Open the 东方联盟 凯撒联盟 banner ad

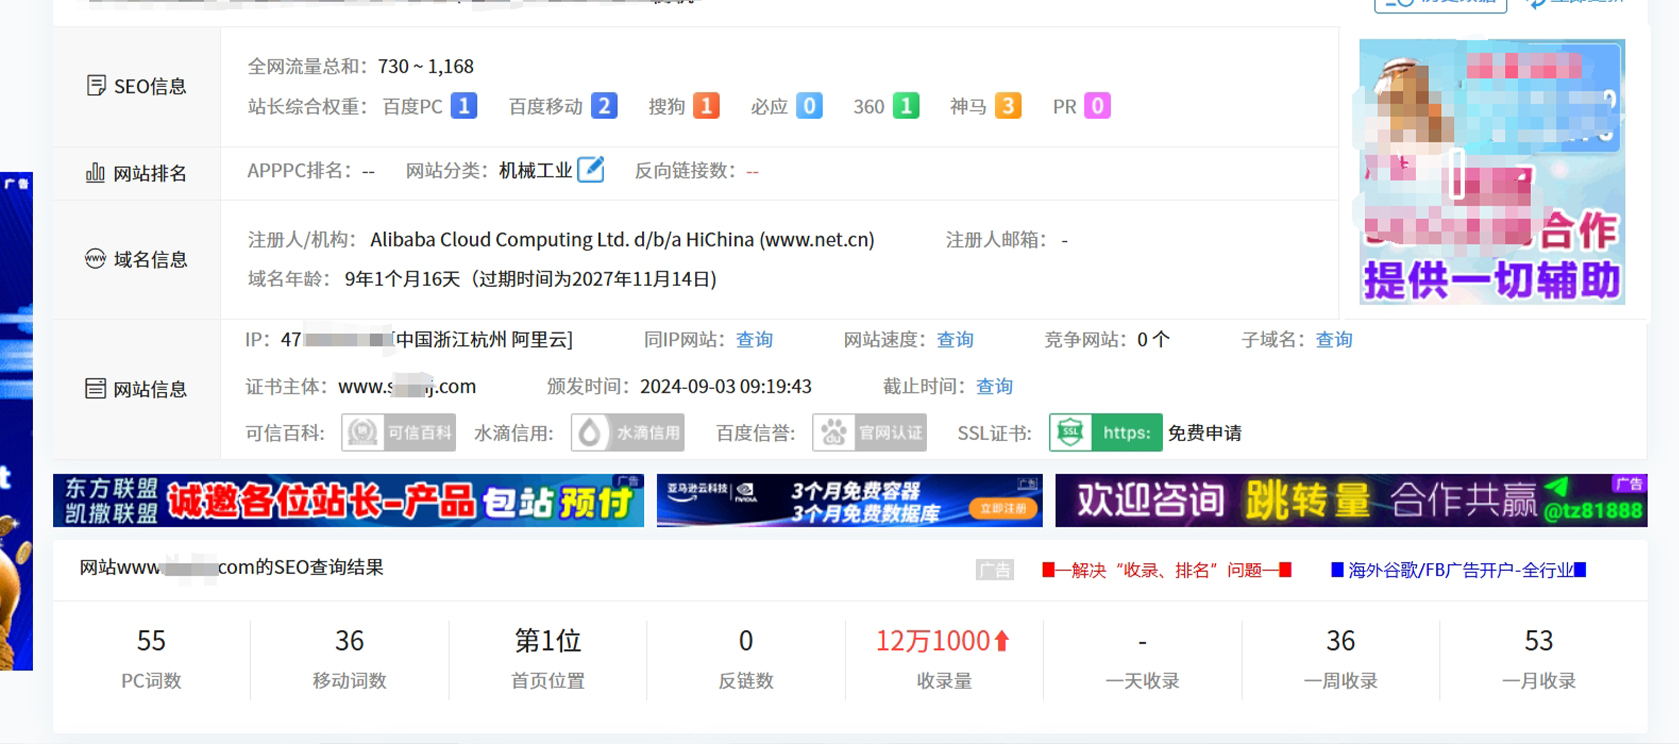click(348, 501)
